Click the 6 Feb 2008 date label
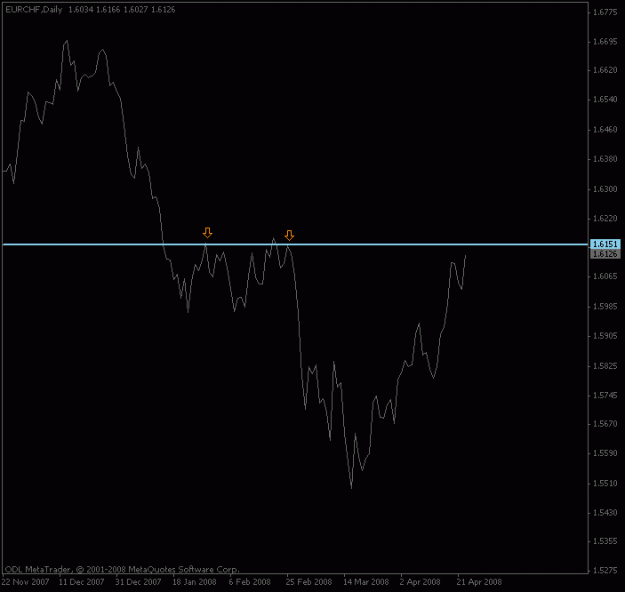The width and height of the screenshot is (625, 592). [250, 582]
